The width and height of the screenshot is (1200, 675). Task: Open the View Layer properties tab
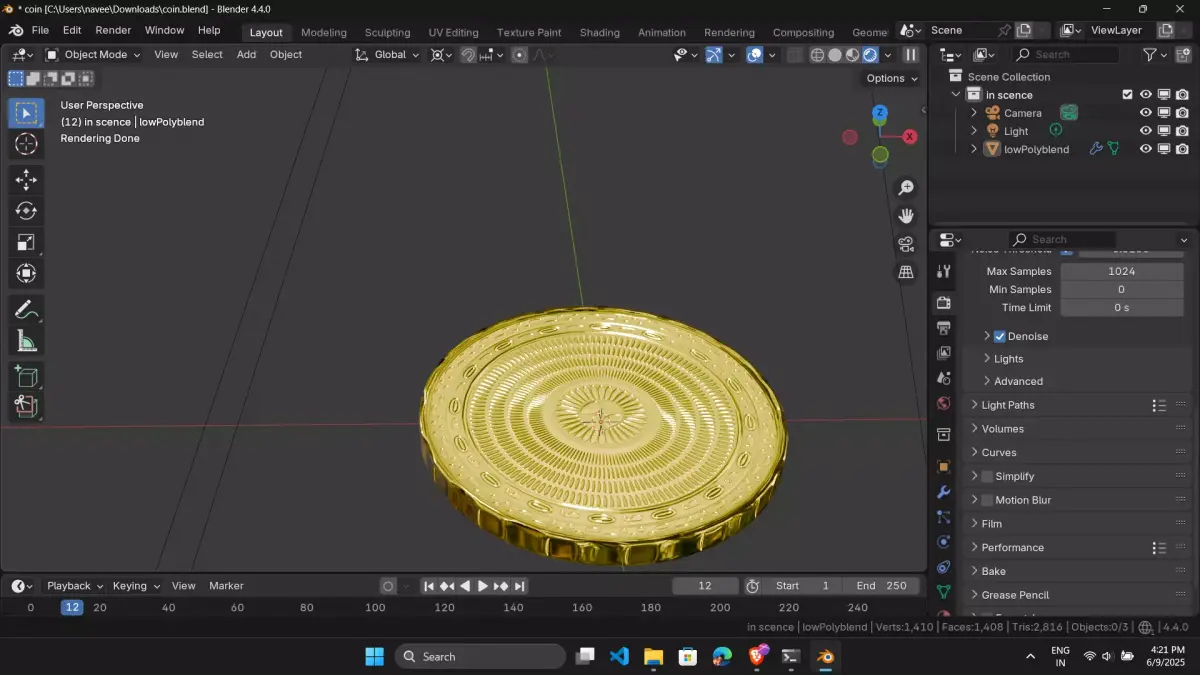click(x=944, y=353)
